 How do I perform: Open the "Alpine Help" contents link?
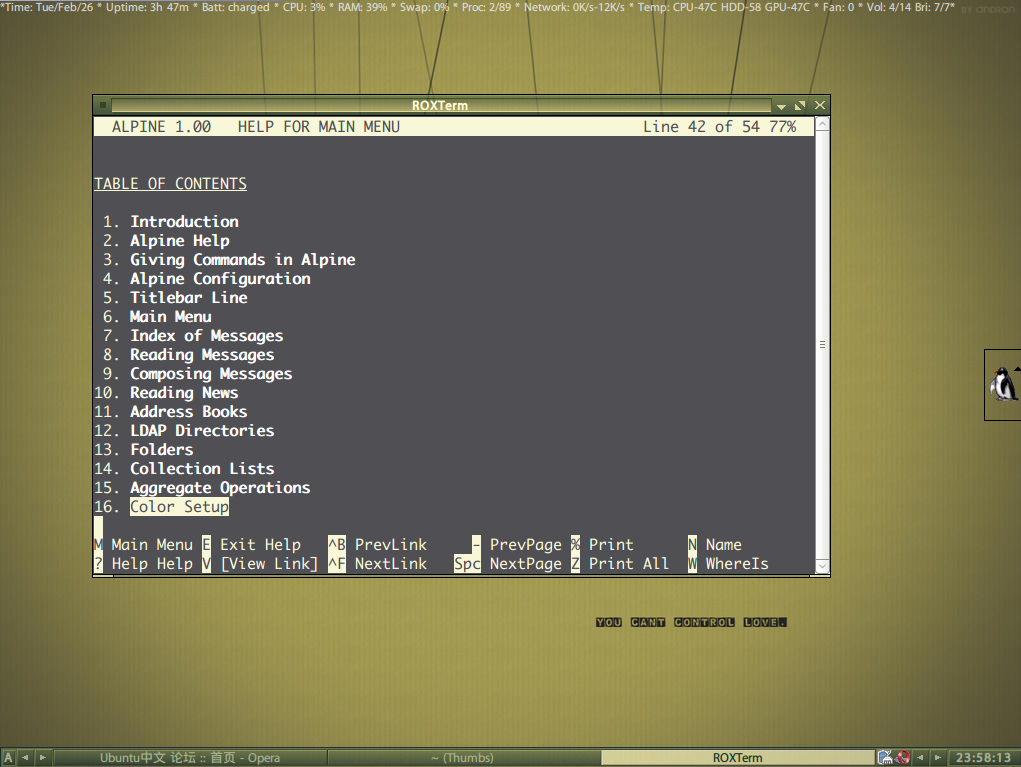click(x=180, y=241)
